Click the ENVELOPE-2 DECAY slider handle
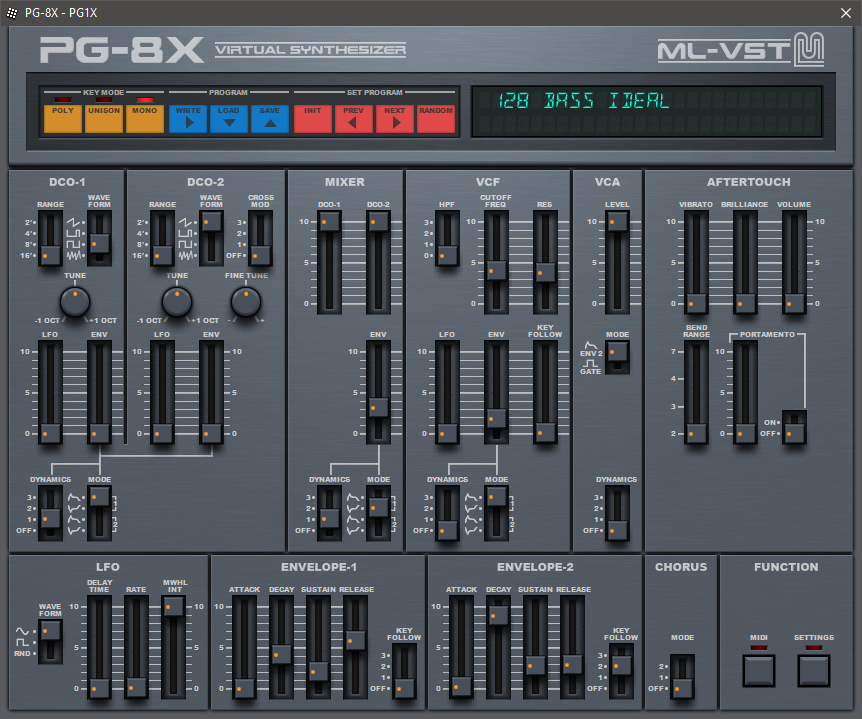Screen dimensions: 862x719 498,616
